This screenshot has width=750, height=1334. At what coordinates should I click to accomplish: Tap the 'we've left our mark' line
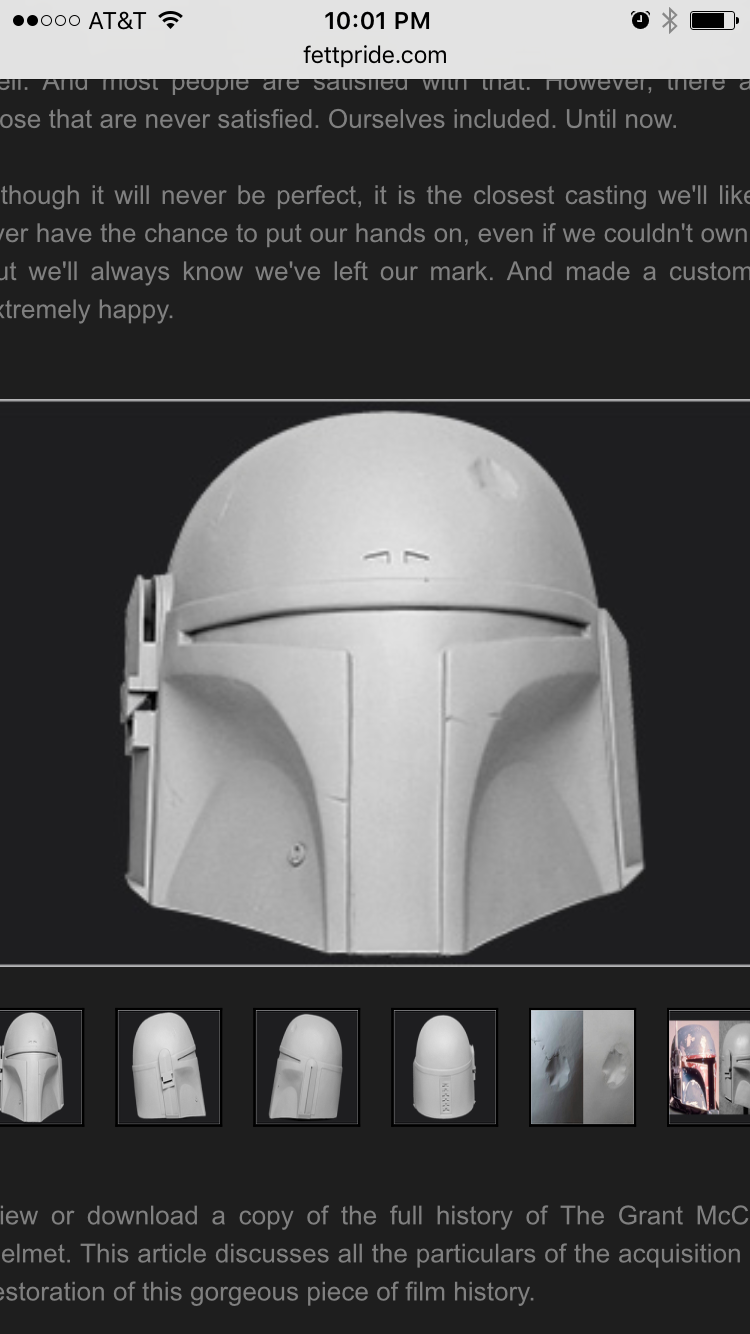pos(375,271)
